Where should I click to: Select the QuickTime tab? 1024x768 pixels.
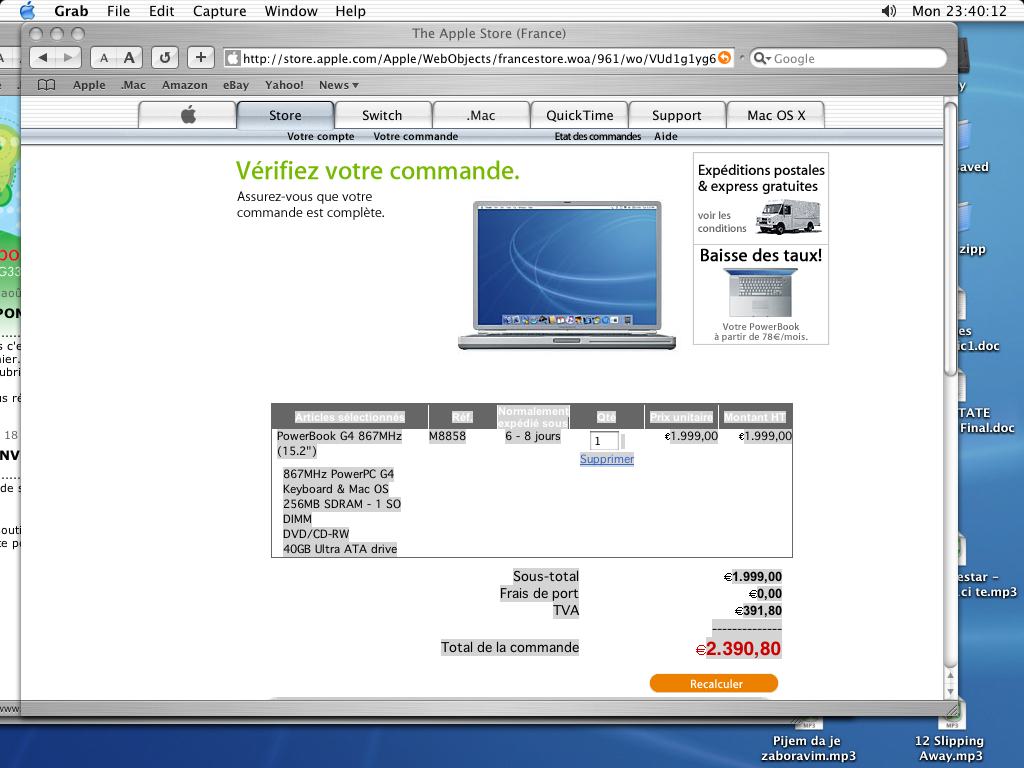click(579, 115)
